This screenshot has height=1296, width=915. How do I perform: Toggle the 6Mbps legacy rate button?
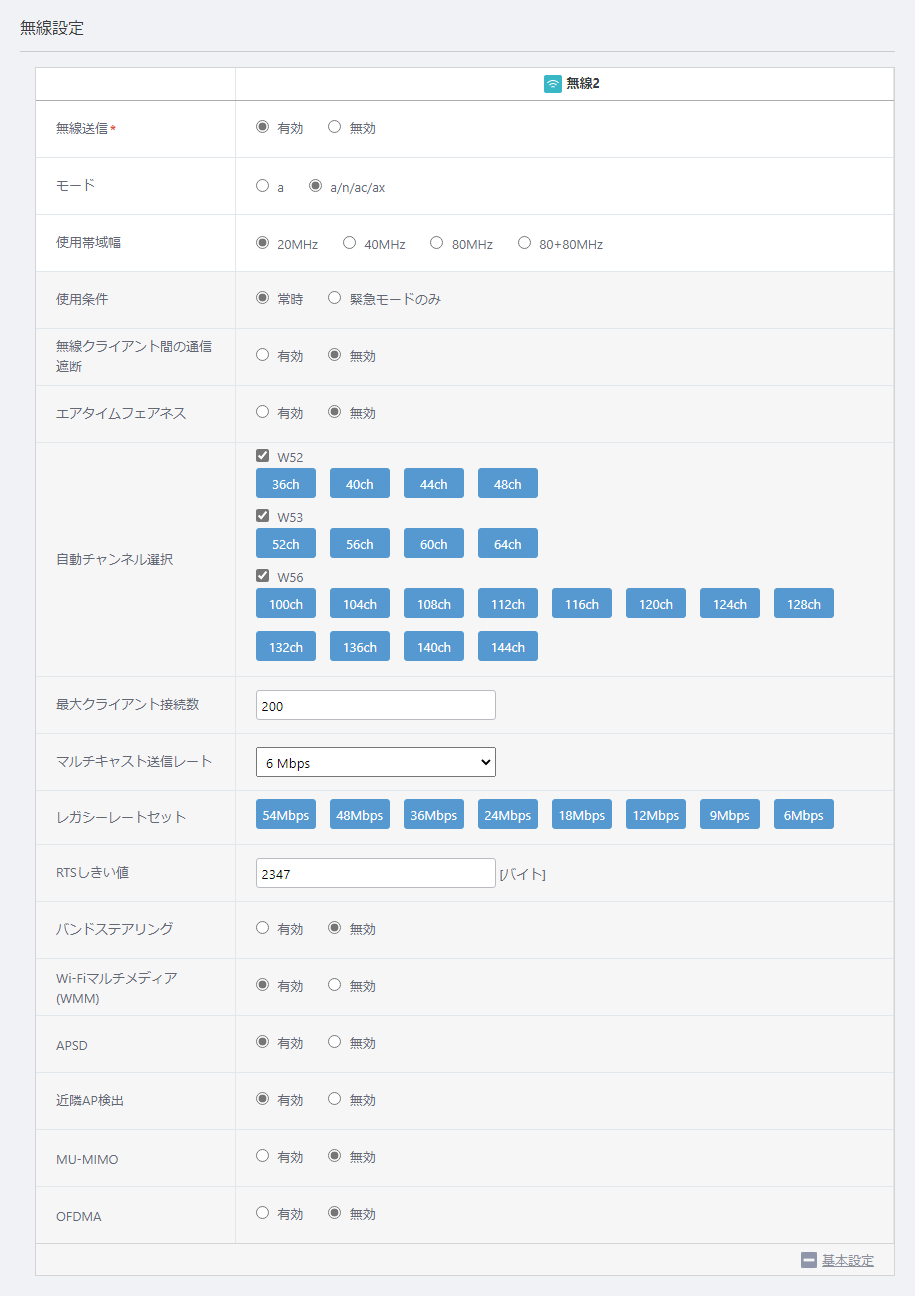(804, 814)
